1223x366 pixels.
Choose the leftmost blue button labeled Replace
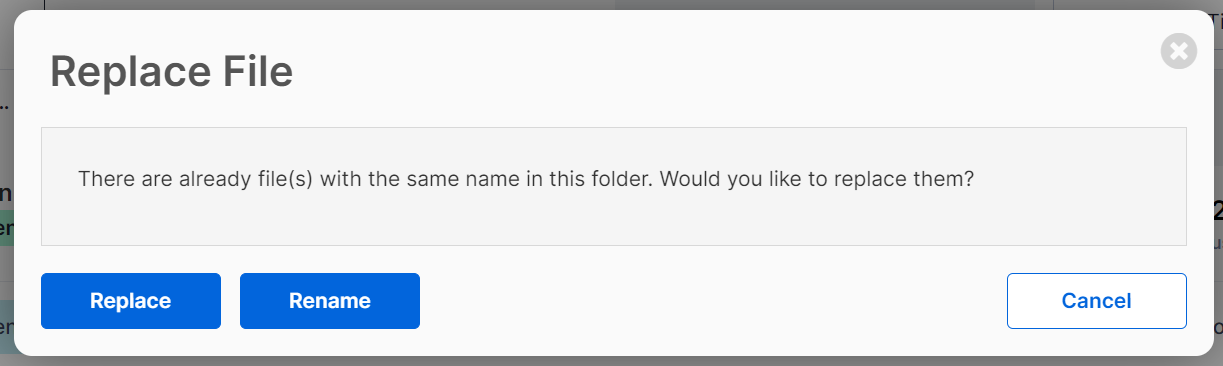[x=130, y=301]
